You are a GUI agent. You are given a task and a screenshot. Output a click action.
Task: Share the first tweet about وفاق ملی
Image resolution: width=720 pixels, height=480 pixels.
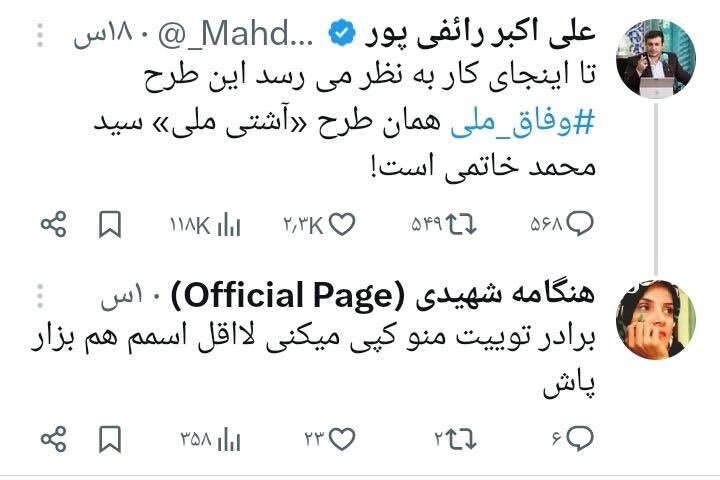pos(53,225)
